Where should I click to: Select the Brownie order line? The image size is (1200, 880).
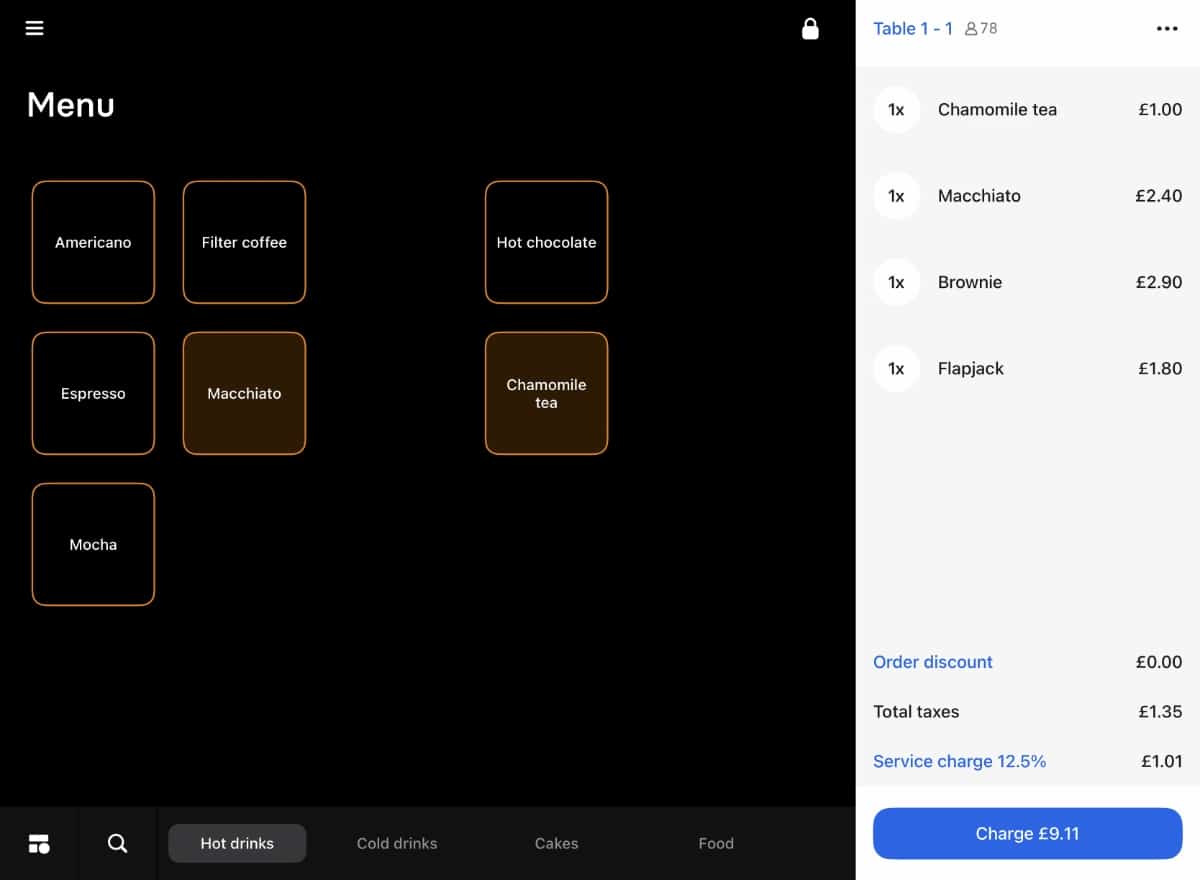click(x=1028, y=282)
